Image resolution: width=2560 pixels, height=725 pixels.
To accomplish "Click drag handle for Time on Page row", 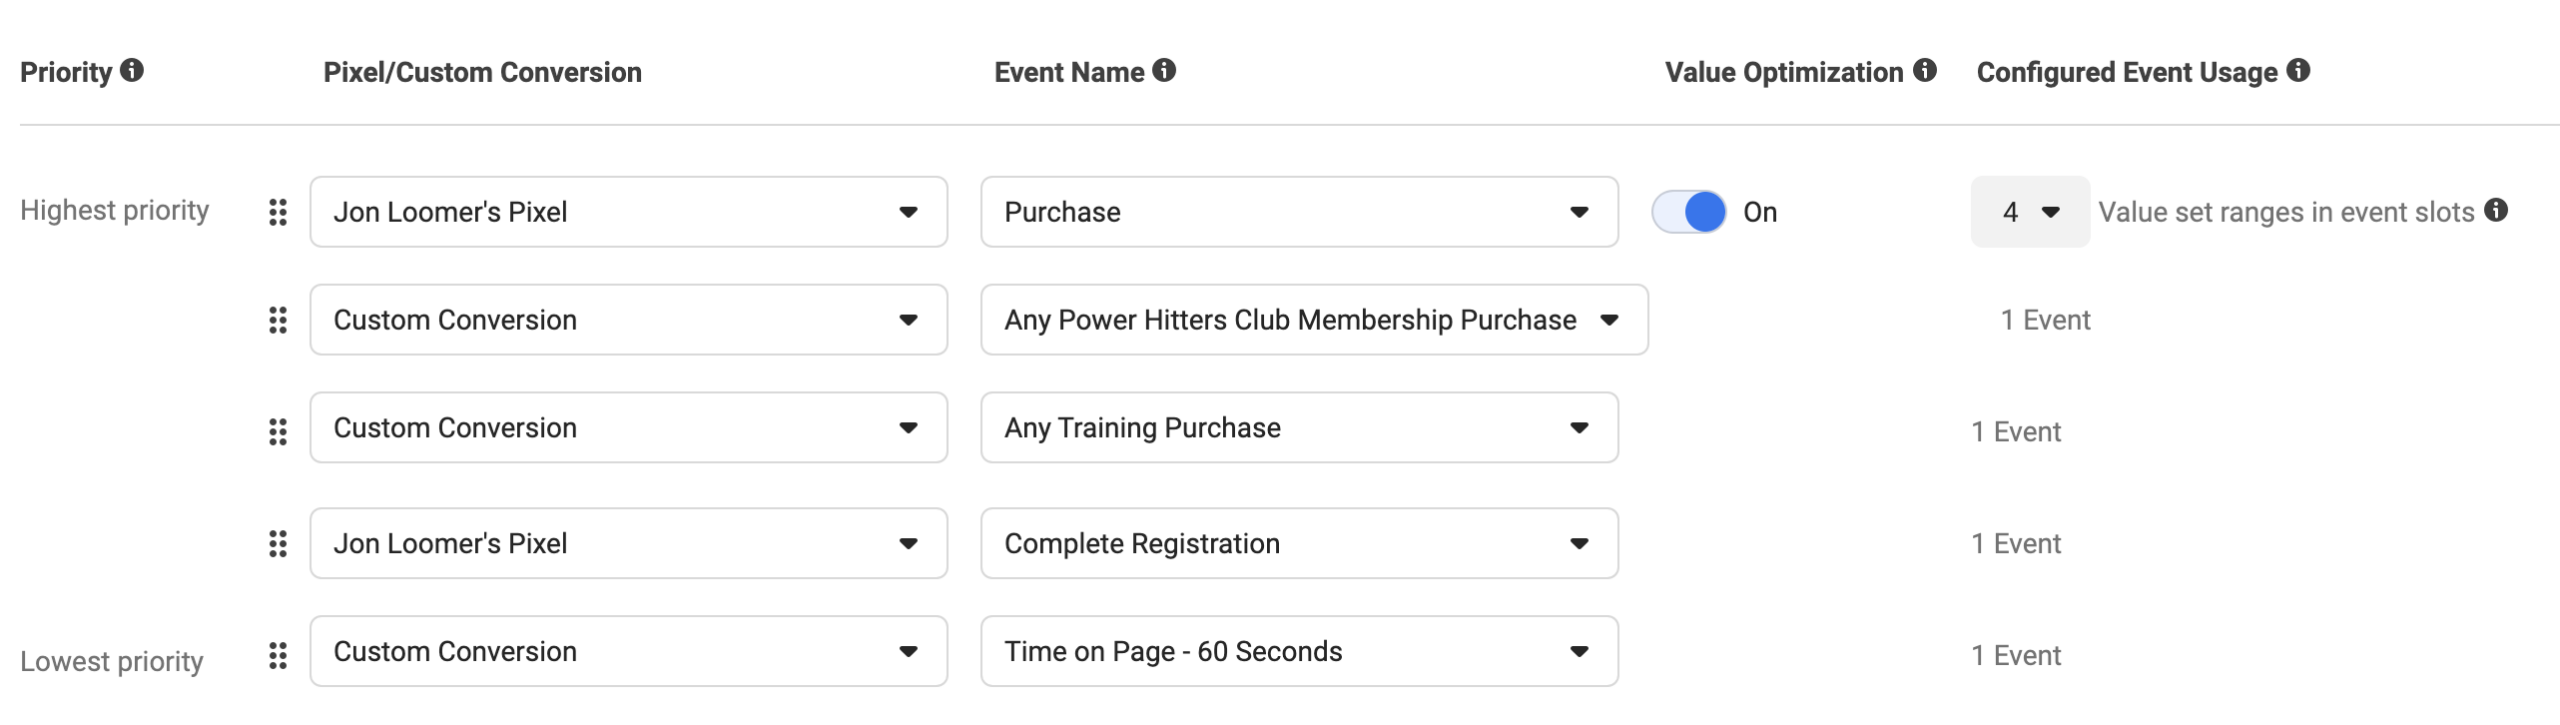I will pos(278,656).
